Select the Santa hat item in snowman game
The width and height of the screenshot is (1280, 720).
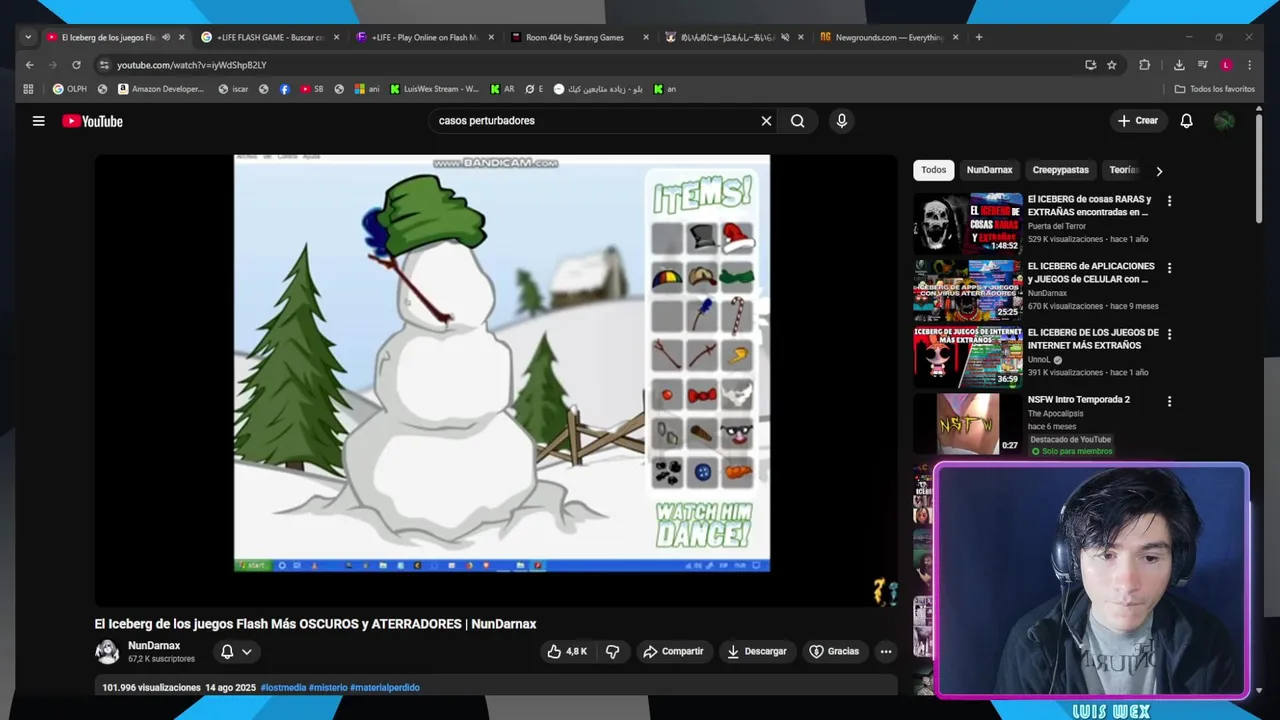(738, 237)
